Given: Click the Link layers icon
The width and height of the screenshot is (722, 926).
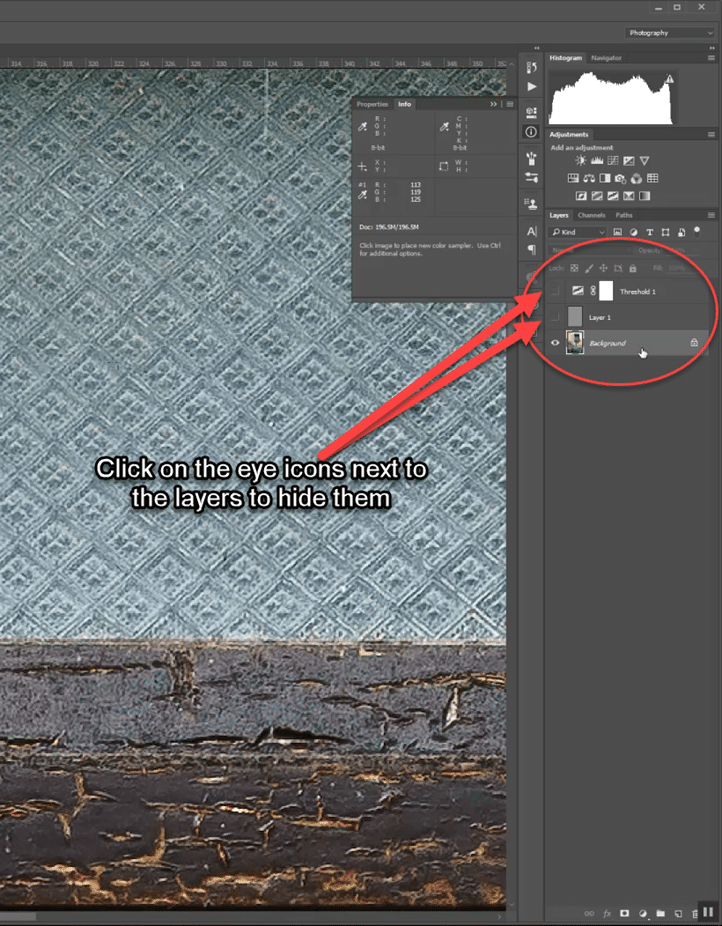Looking at the screenshot, I should (x=589, y=913).
